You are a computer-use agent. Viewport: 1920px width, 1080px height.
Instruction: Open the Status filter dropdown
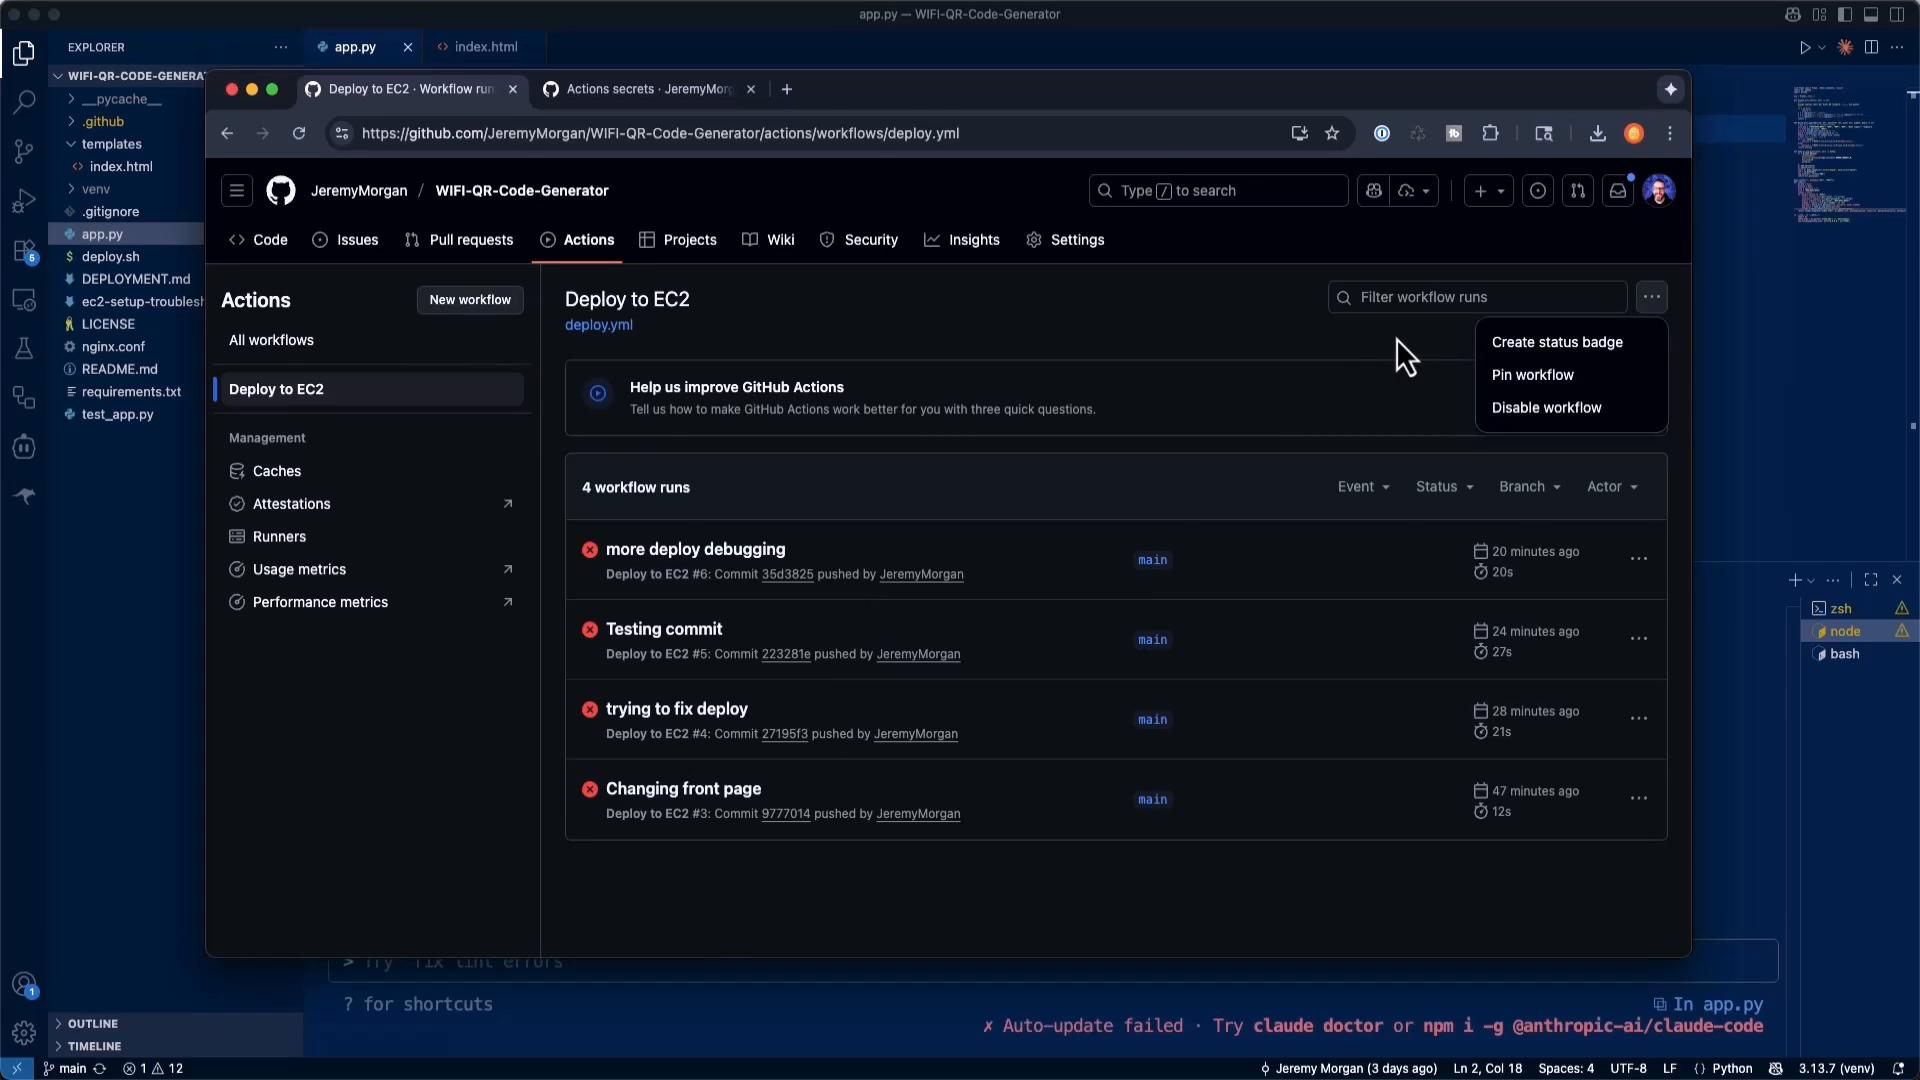pyautogui.click(x=1445, y=487)
